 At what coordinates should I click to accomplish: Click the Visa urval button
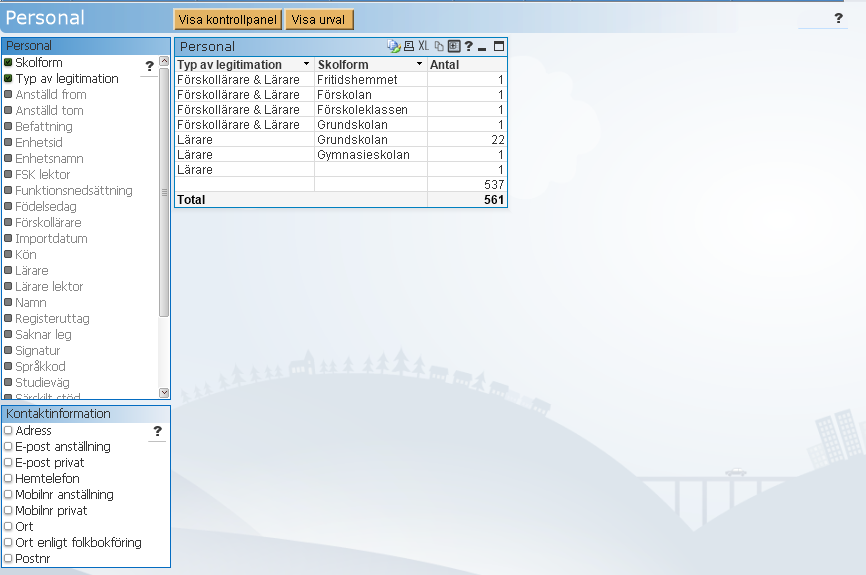click(319, 20)
